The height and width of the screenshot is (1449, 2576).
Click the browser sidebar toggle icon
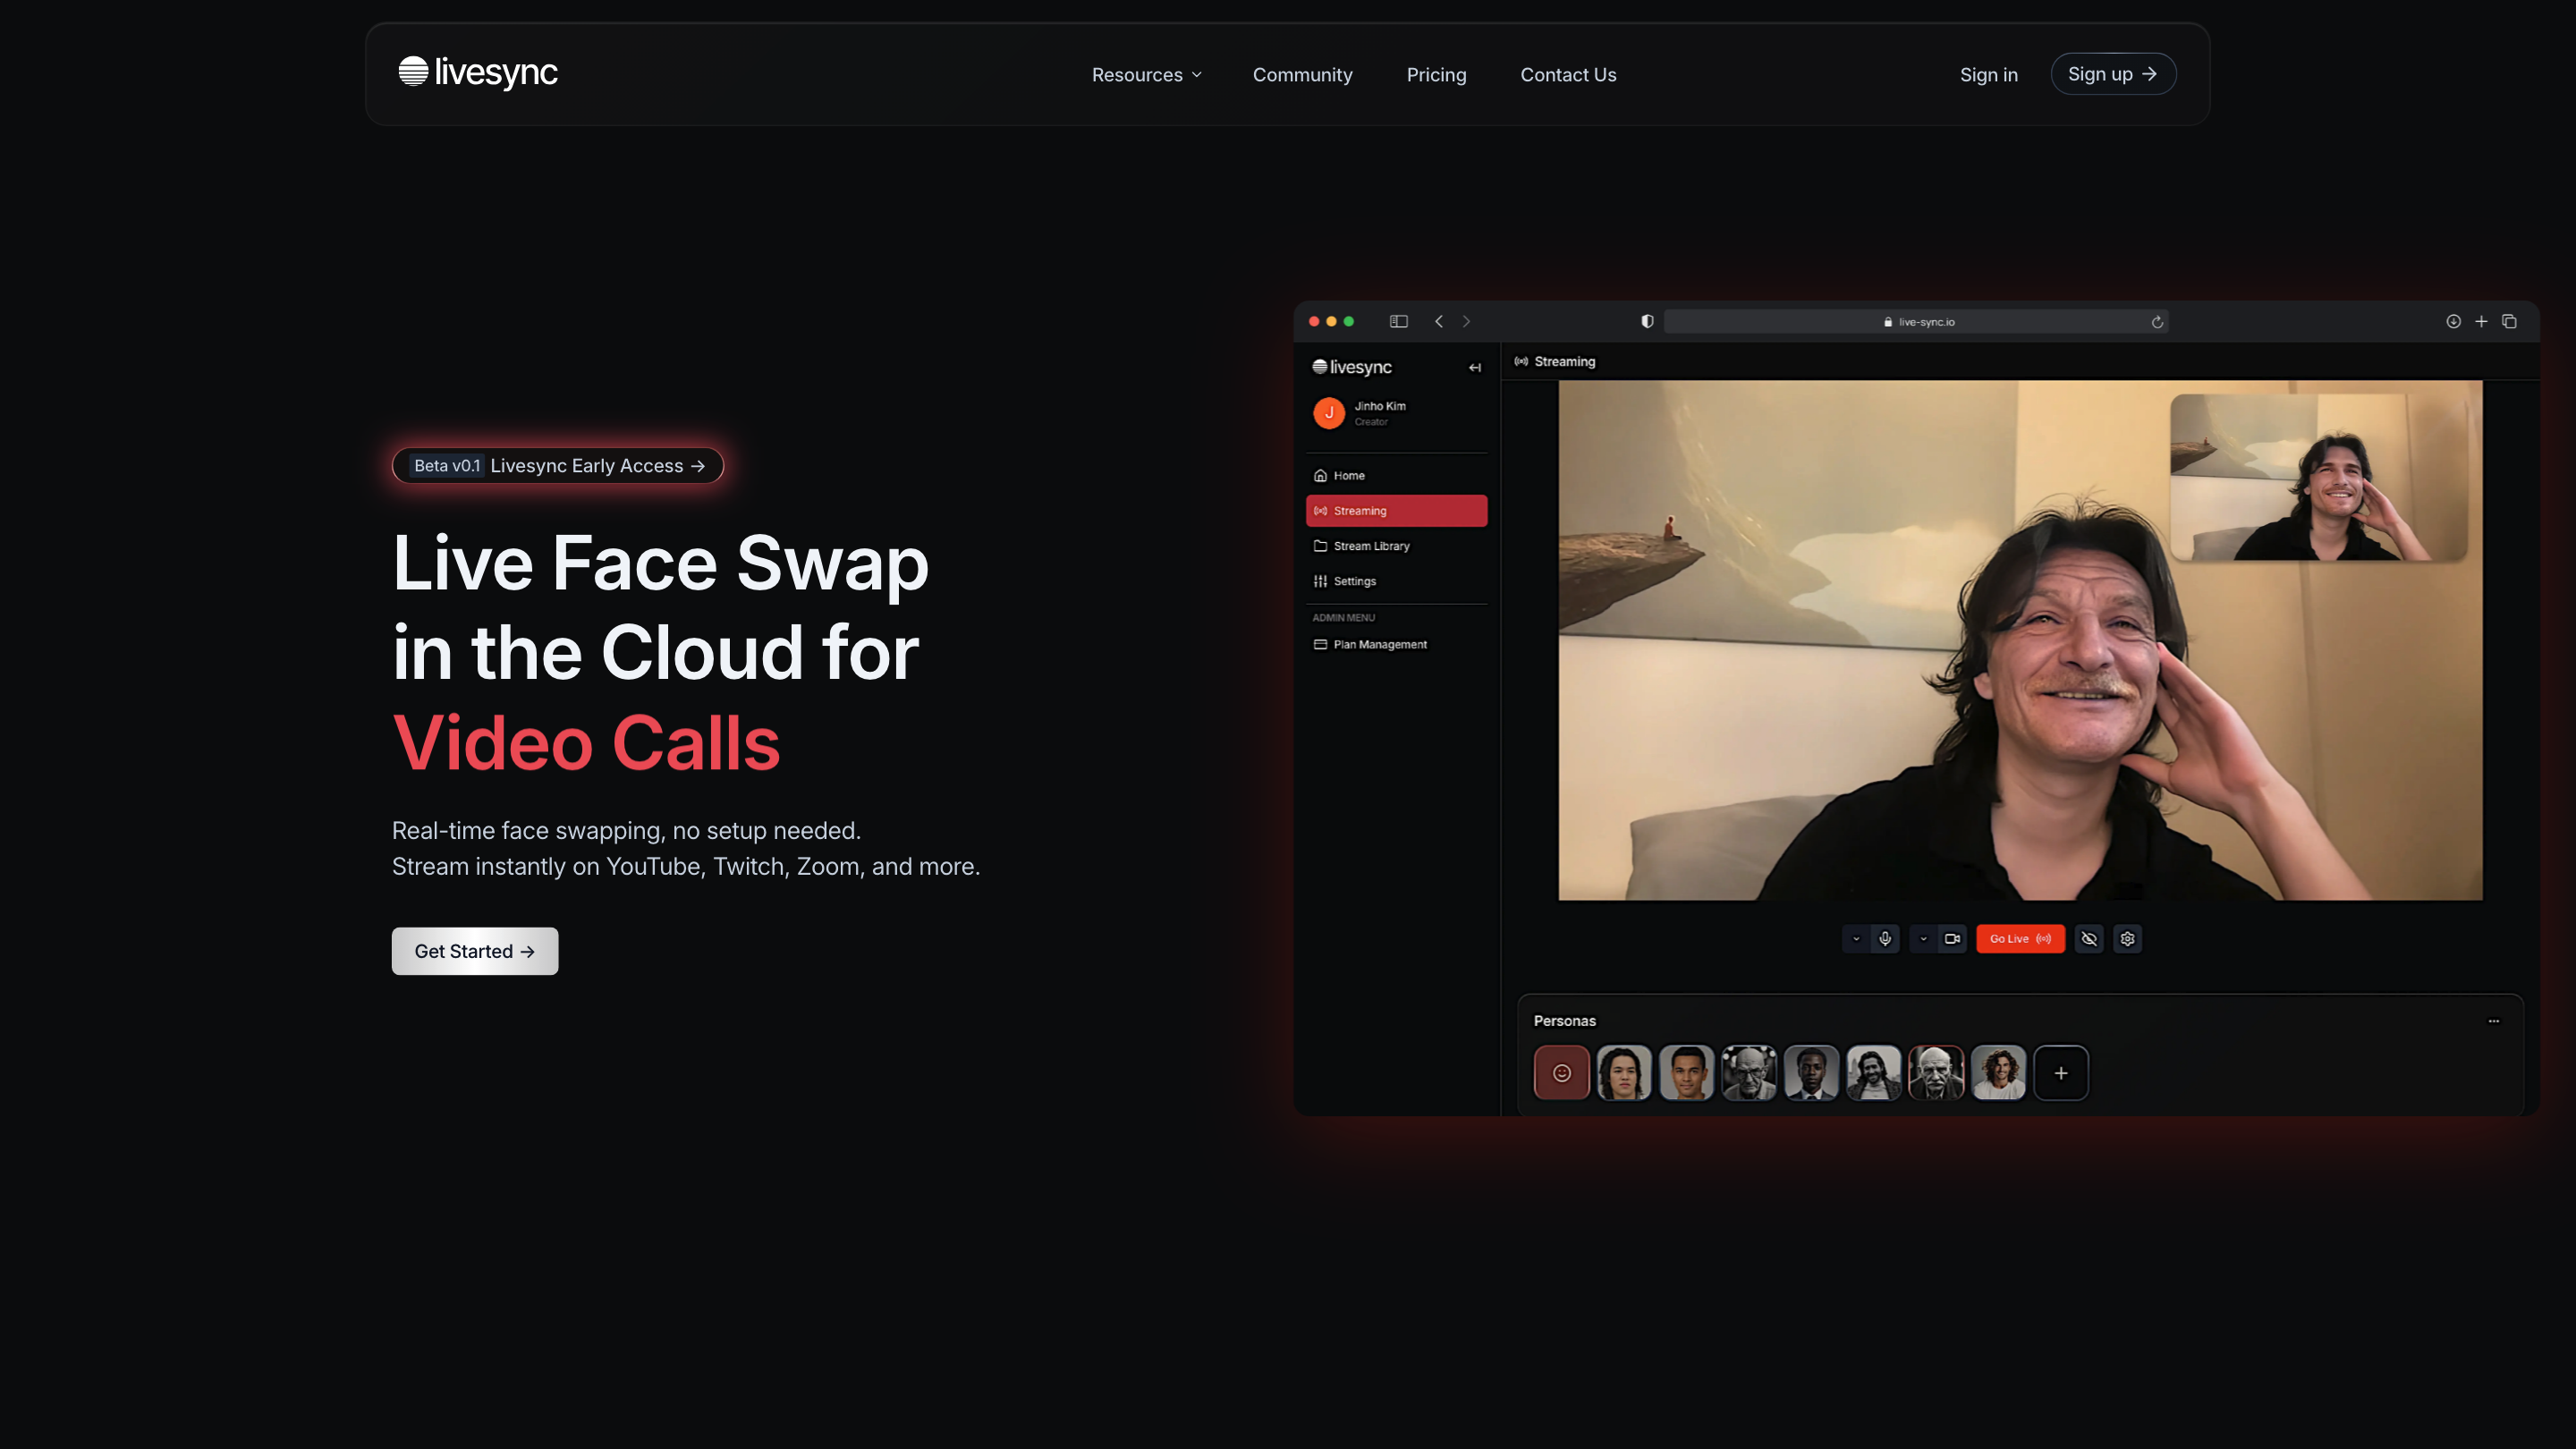[x=1398, y=322]
